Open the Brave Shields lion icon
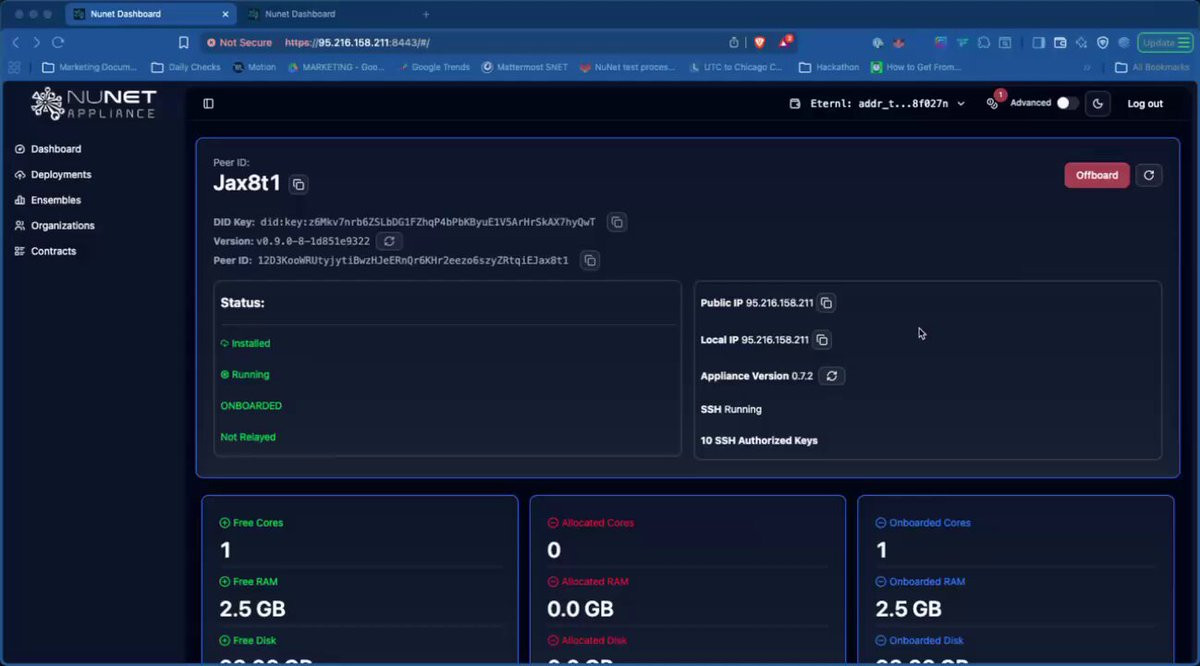Screen dimensions: 1200x666 pyautogui.click(x=760, y=43)
